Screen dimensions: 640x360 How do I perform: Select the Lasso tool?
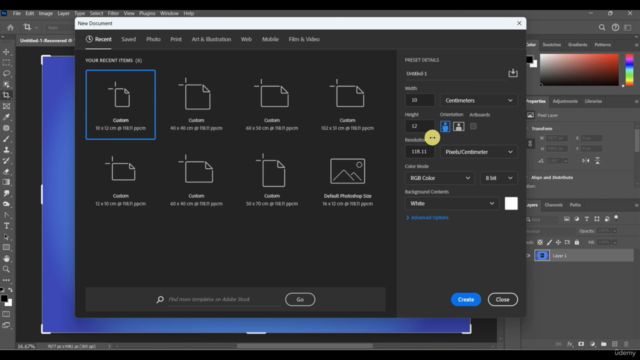(x=7, y=73)
